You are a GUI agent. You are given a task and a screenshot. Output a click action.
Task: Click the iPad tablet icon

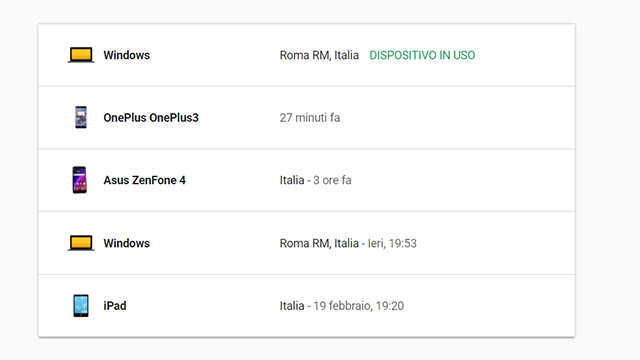point(81,305)
